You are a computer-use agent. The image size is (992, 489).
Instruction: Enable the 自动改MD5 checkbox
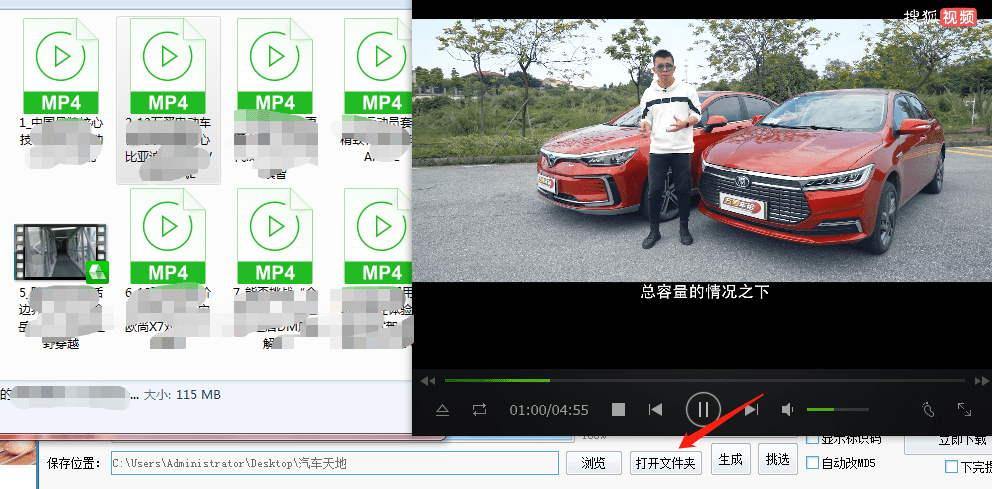(x=813, y=463)
